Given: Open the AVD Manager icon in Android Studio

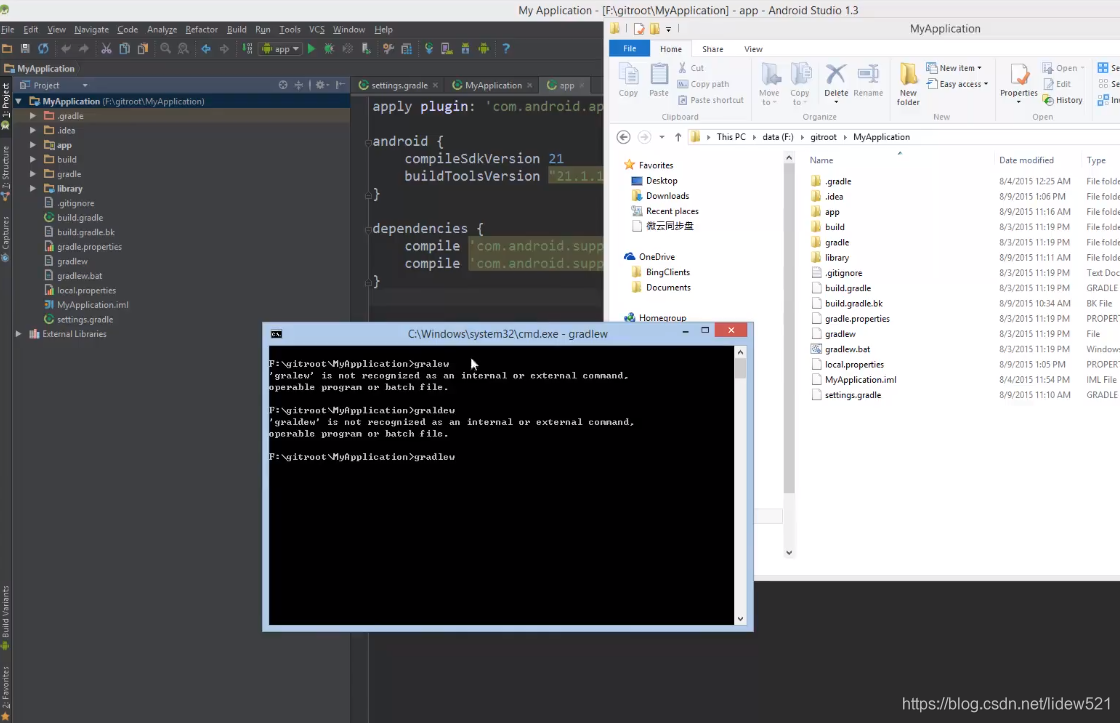Looking at the screenshot, I should coord(446,49).
